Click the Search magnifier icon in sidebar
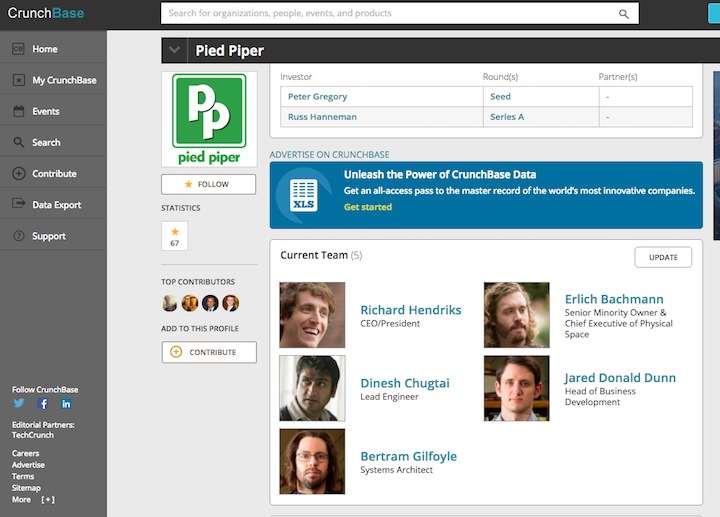 click(18, 142)
